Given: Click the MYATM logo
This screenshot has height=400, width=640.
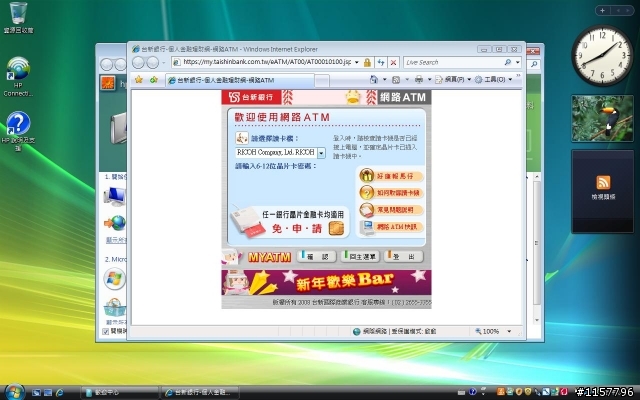Looking at the screenshot, I should coord(269,257).
